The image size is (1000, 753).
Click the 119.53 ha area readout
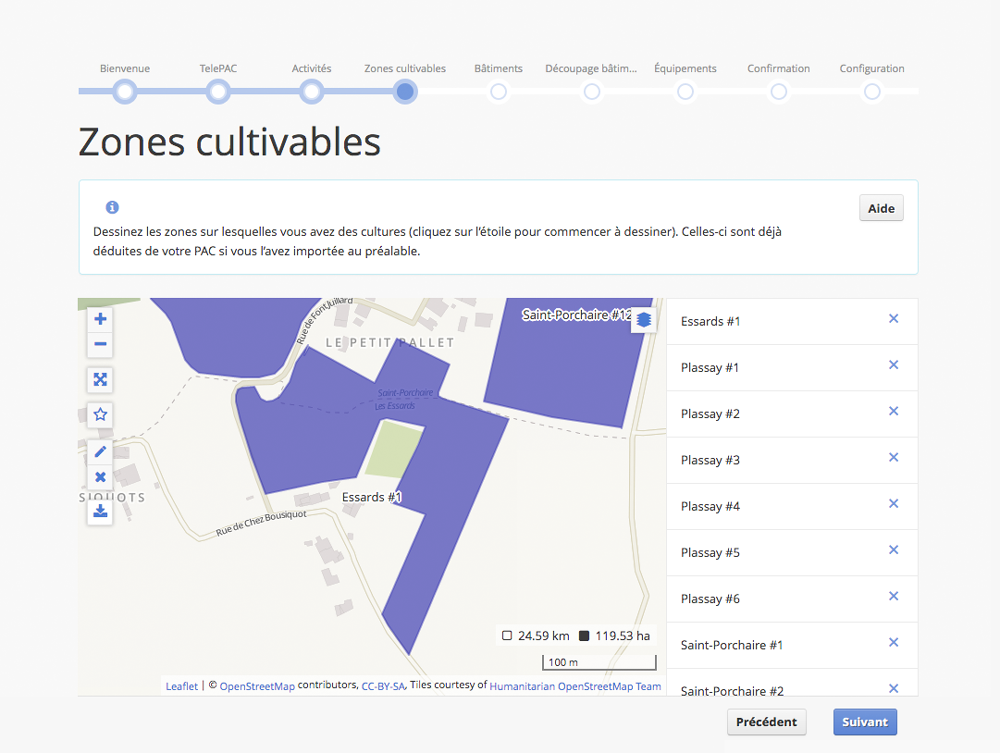click(615, 636)
